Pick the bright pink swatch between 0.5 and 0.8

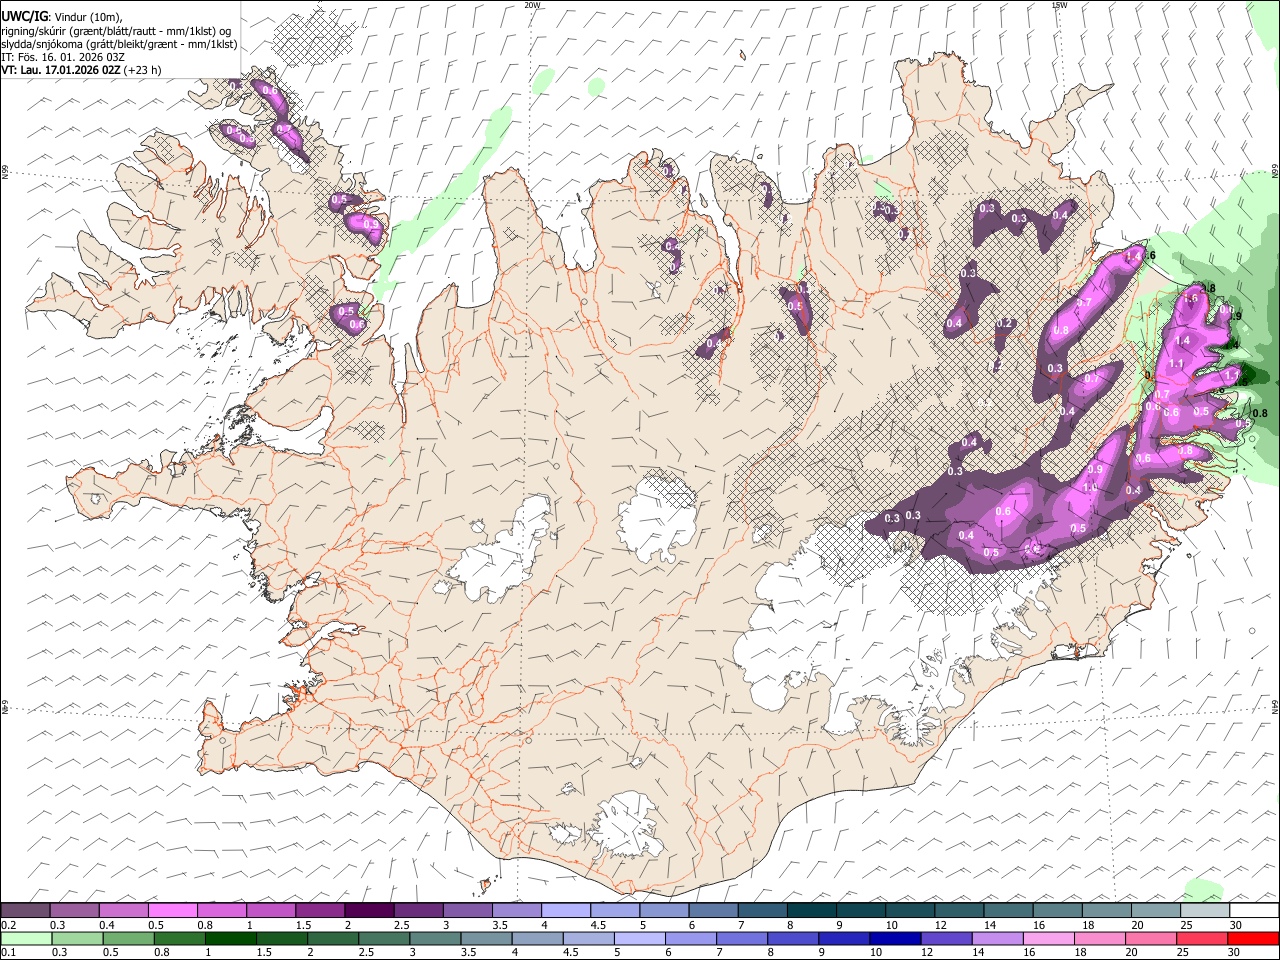tap(172, 910)
